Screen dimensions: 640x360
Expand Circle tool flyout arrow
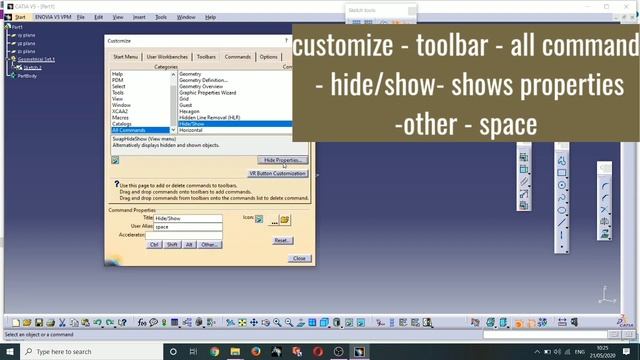coord(567,190)
